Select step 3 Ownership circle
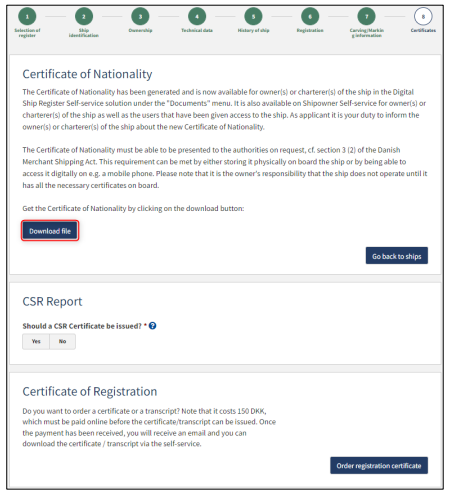 140,16
